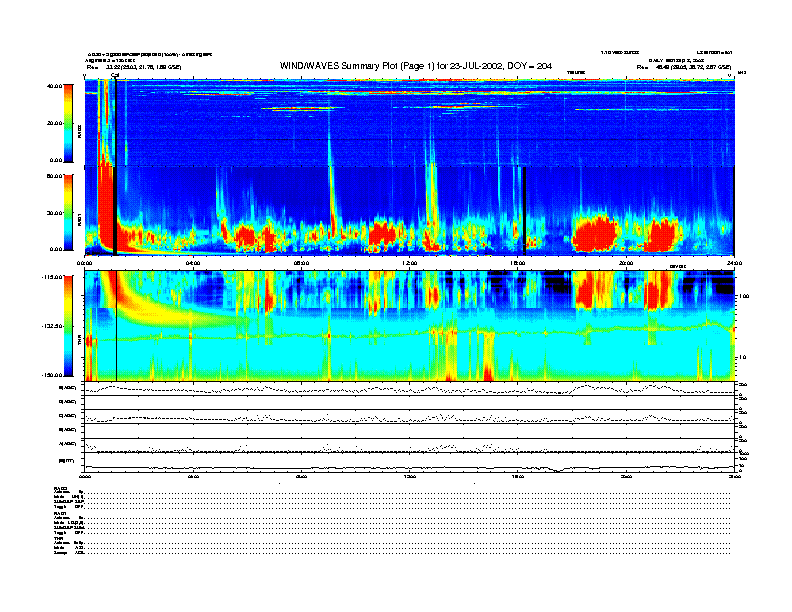This screenshot has height=612, width=792.
Task: Click the topmost line plot panel below TNR
Action: point(410,389)
